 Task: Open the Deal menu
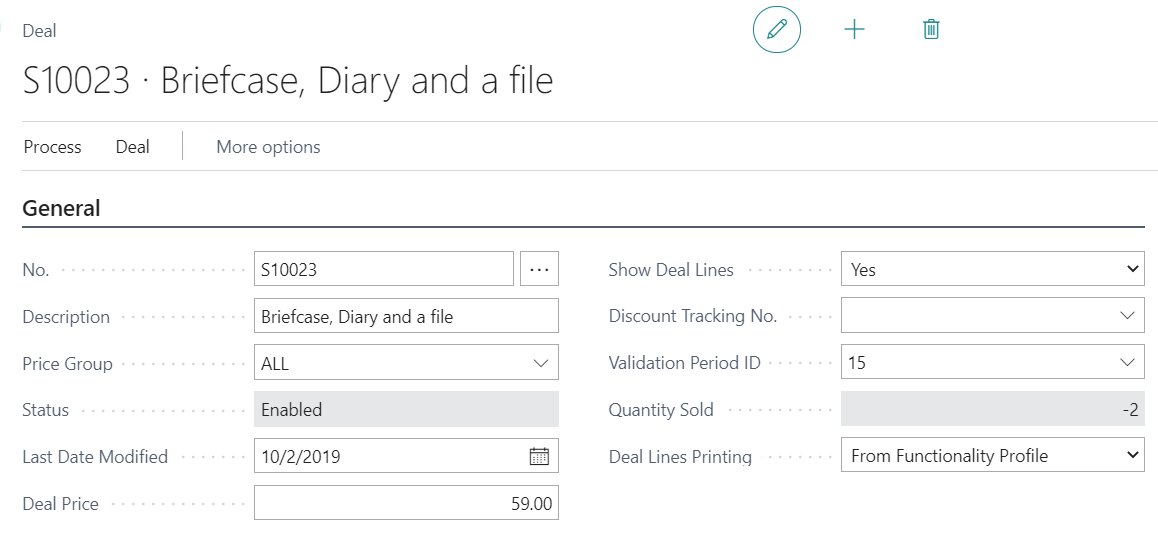pyautogui.click(x=132, y=147)
